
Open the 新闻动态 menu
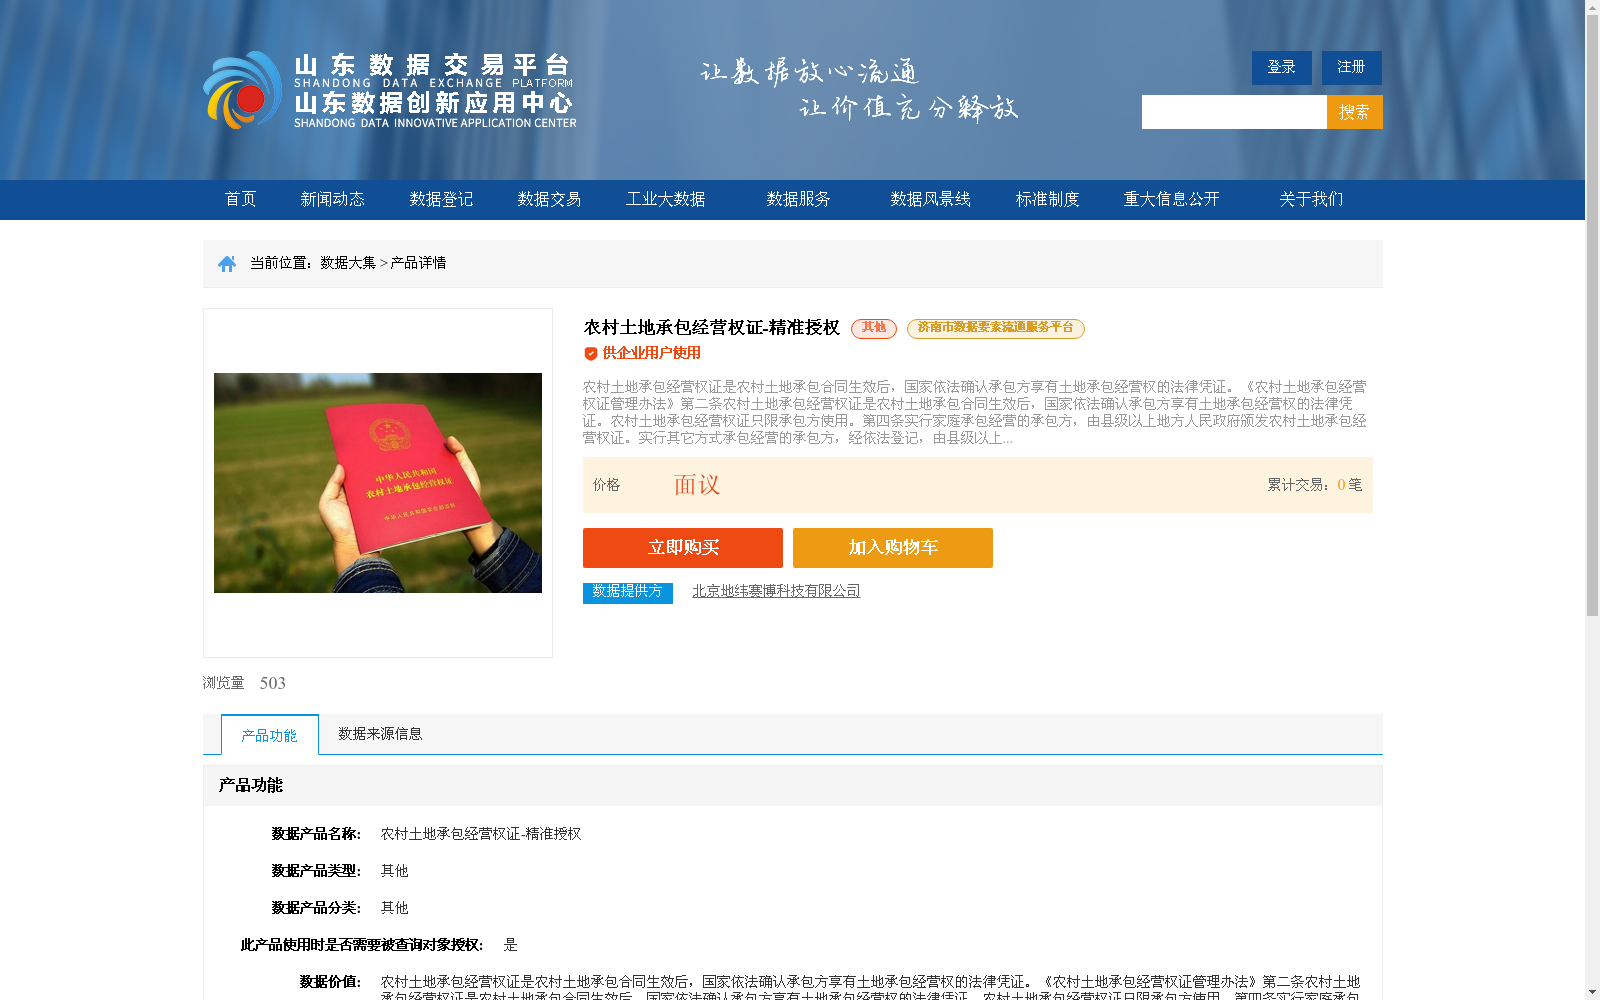(x=332, y=199)
